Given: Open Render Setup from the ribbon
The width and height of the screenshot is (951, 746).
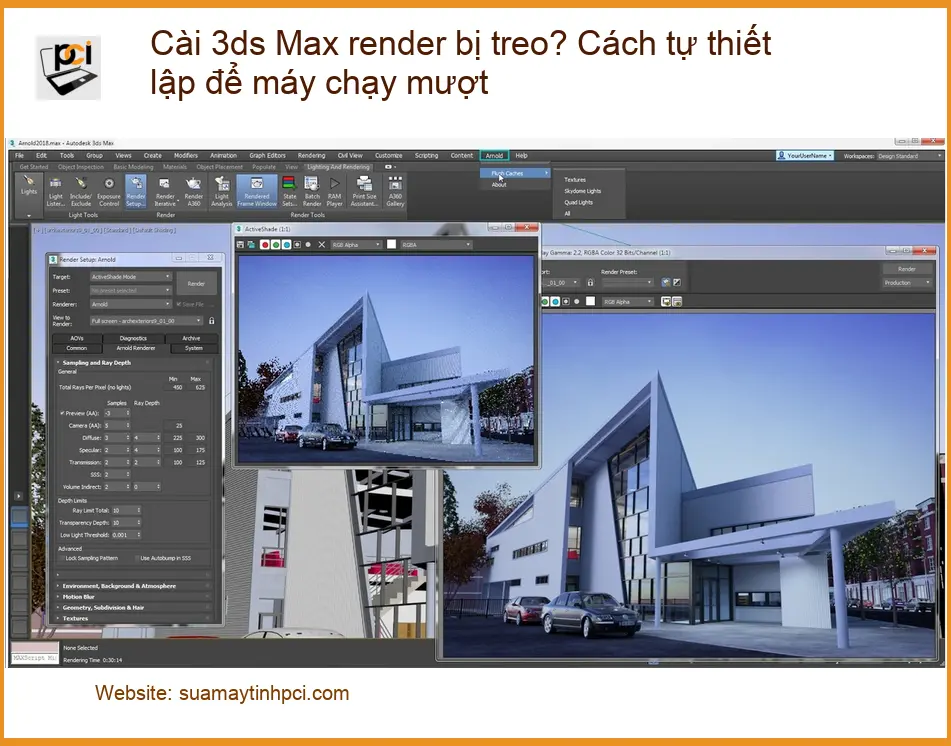Looking at the screenshot, I should (x=135, y=191).
